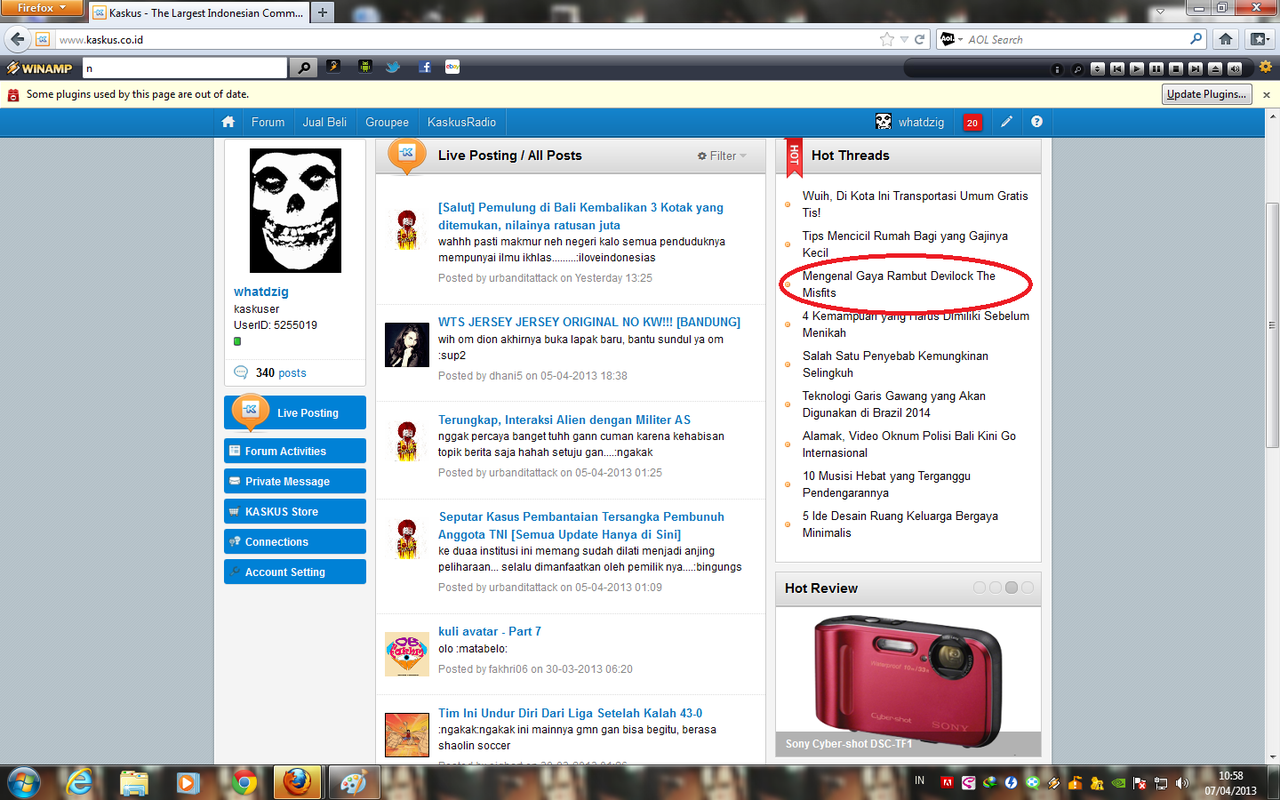Click the skull profile avatar image

pos(295,211)
